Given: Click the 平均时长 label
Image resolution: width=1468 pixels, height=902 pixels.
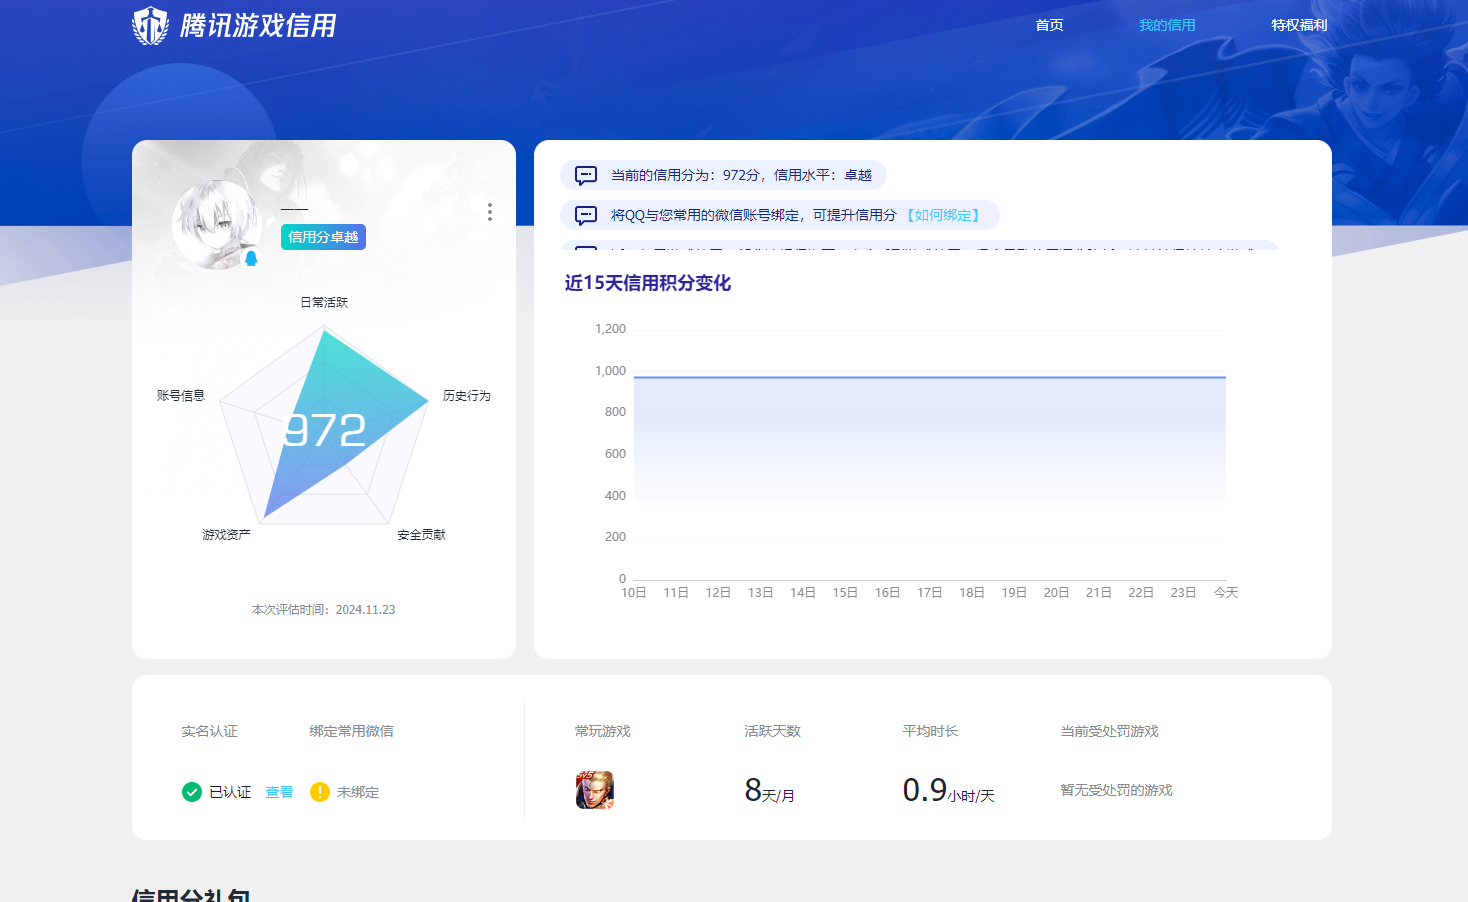Looking at the screenshot, I should coord(930,731).
